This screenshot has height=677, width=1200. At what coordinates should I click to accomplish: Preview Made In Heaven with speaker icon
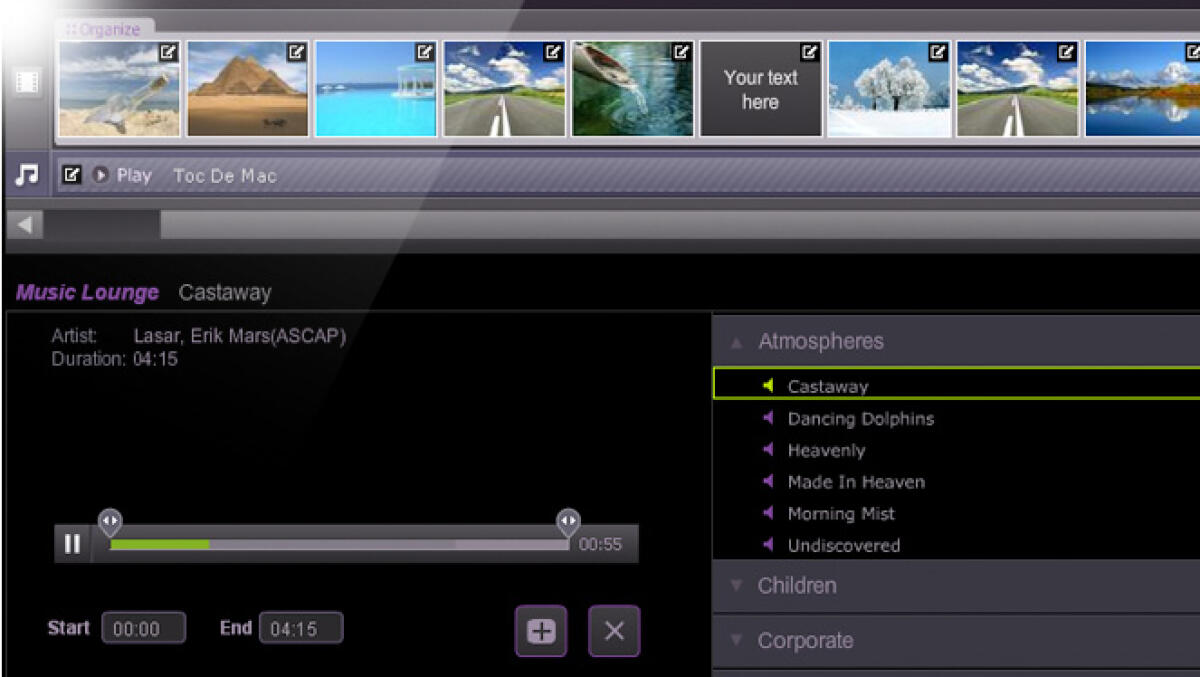(x=768, y=481)
